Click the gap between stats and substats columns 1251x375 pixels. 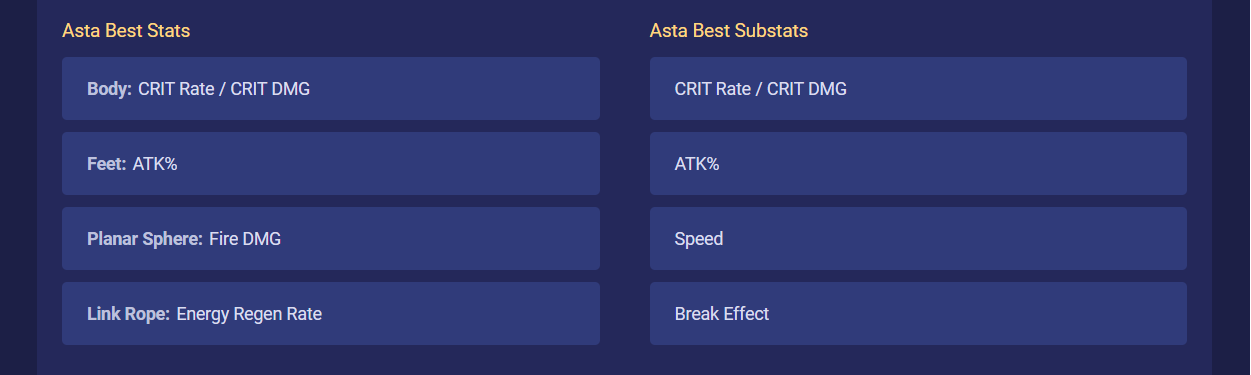click(x=625, y=200)
